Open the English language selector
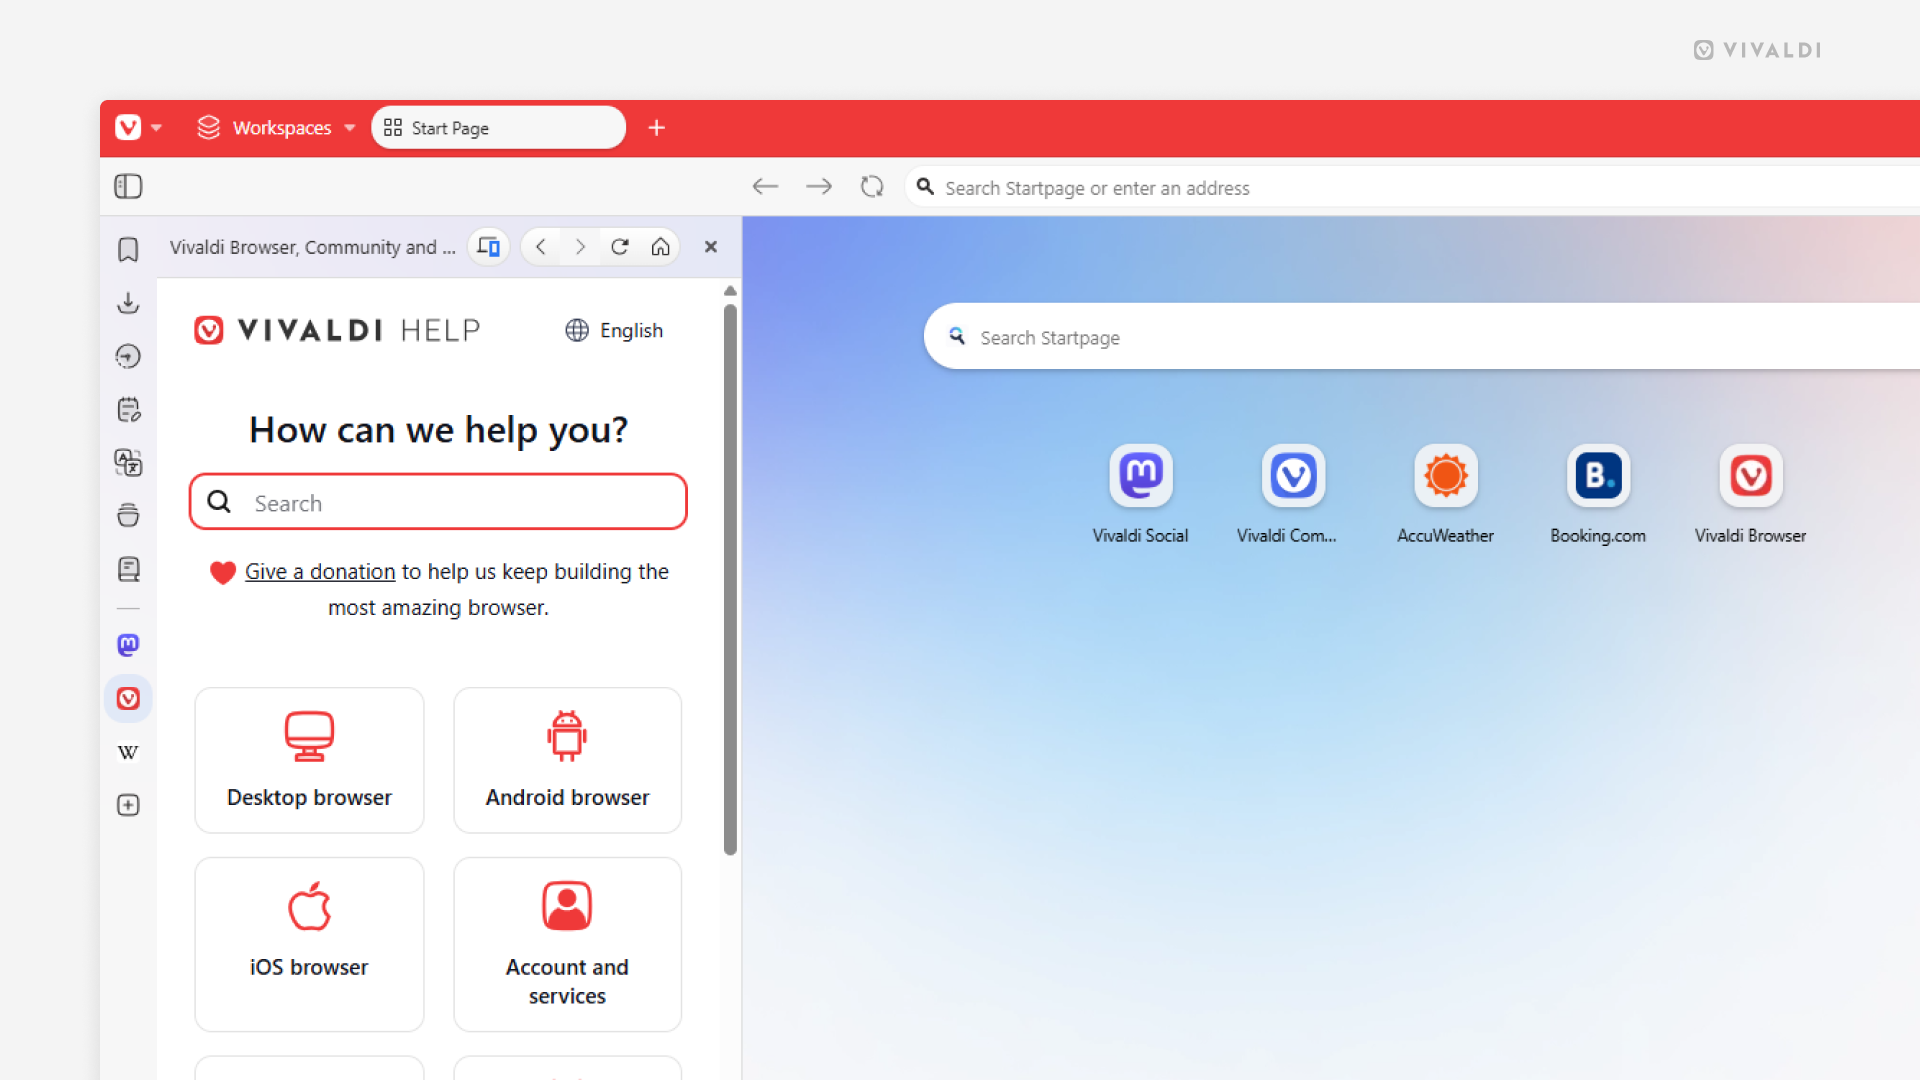 pyautogui.click(x=614, y=330)
